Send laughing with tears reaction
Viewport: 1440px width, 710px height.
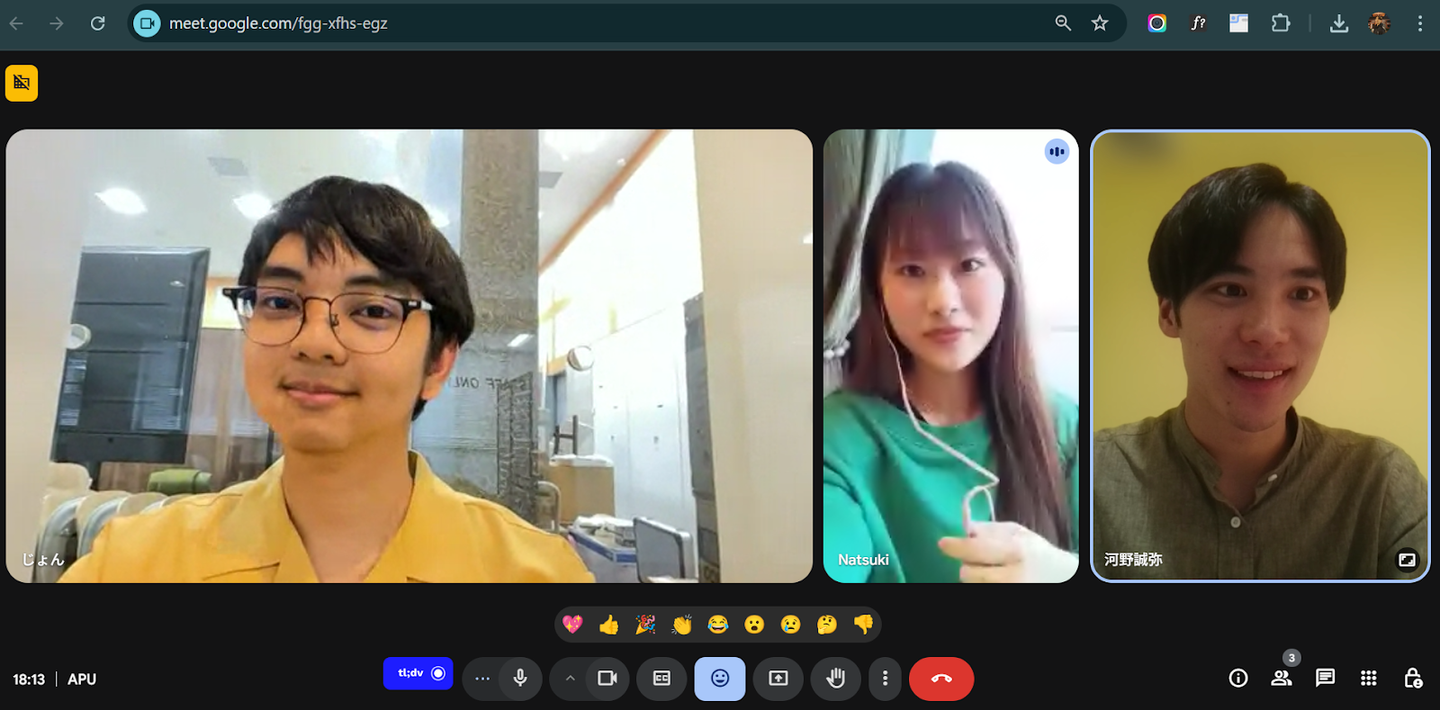[x=718, y=625]
